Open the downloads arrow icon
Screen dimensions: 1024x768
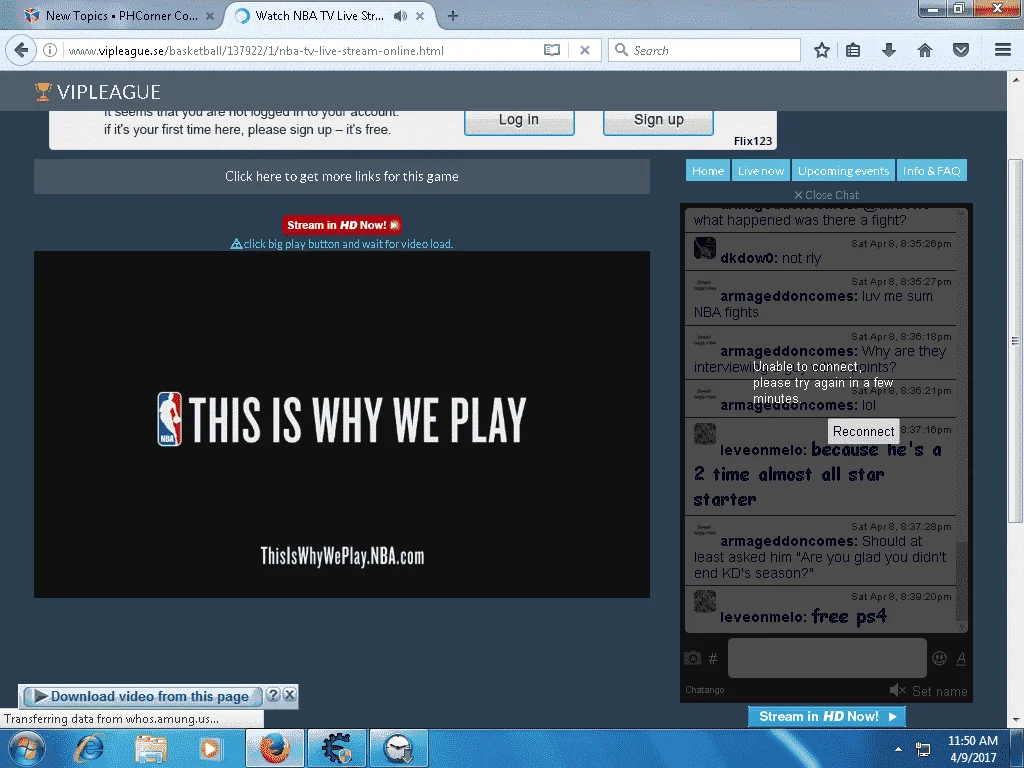click(889, 50)
